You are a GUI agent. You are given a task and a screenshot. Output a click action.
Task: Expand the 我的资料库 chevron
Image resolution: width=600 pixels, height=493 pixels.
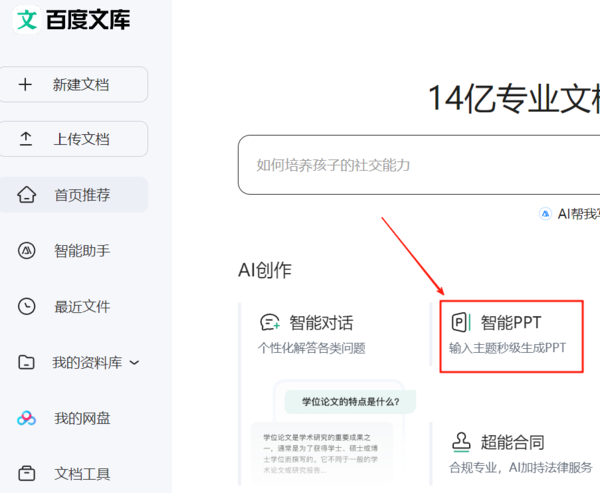[134, 362]
